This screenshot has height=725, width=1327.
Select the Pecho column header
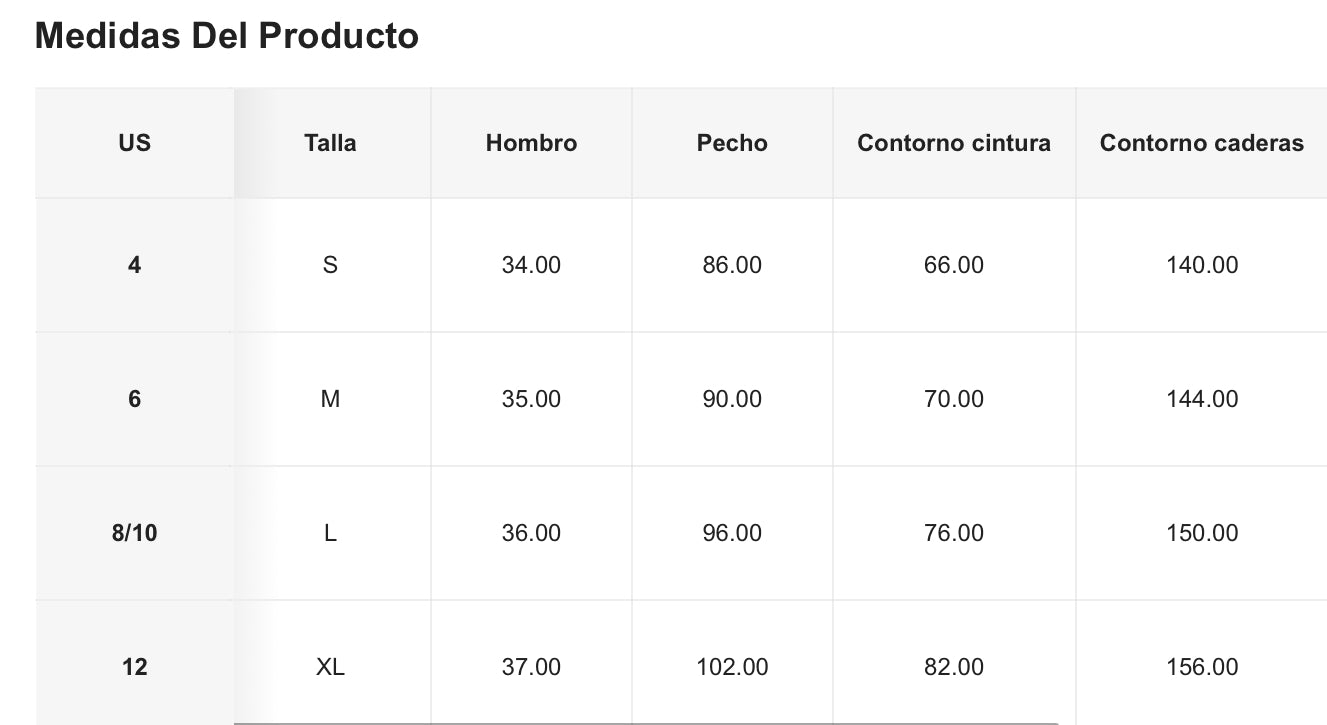[x=732, y=143]
